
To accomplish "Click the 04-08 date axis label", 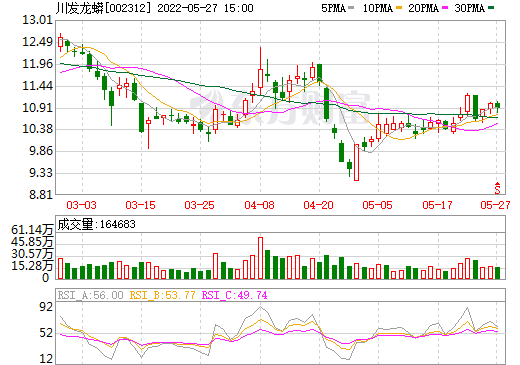I will point(259,205).
